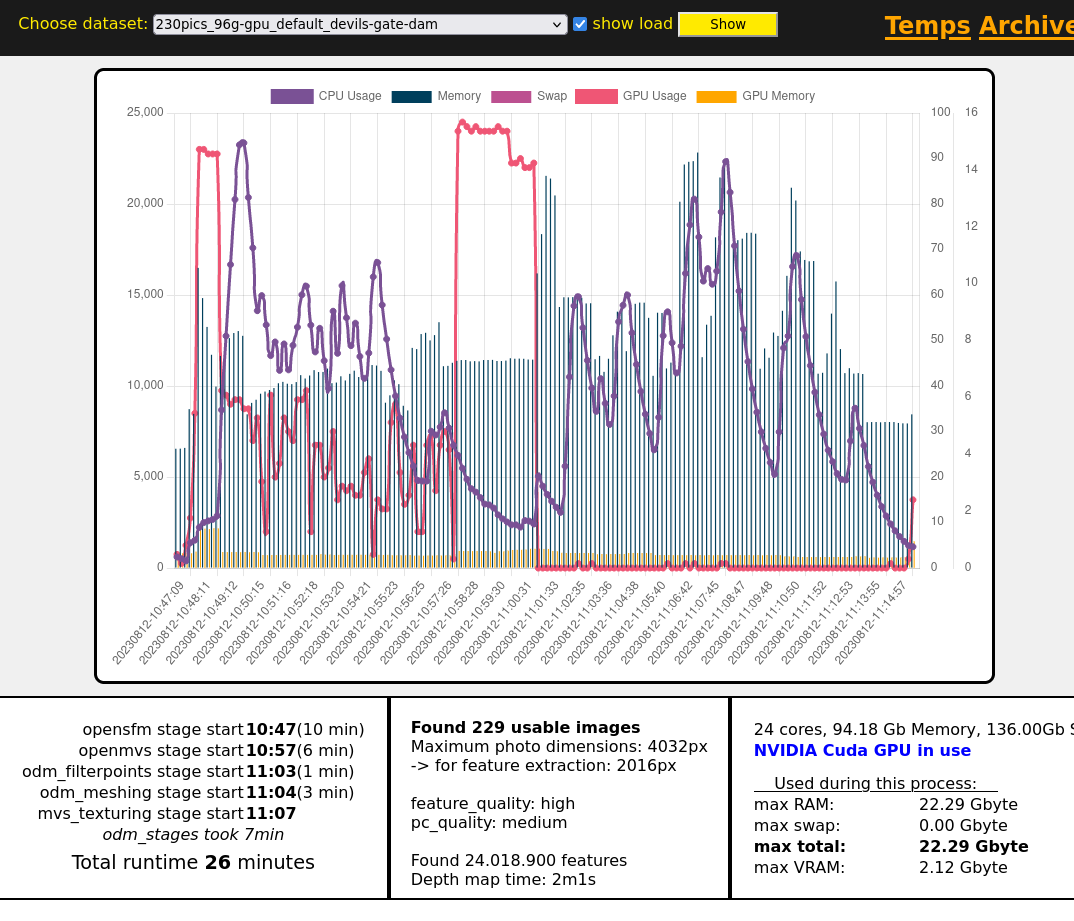This screenshot has width=1074, height=921.
Task: Select the 20230812-10:47:09 x-axis label
Action: point(150,620)
